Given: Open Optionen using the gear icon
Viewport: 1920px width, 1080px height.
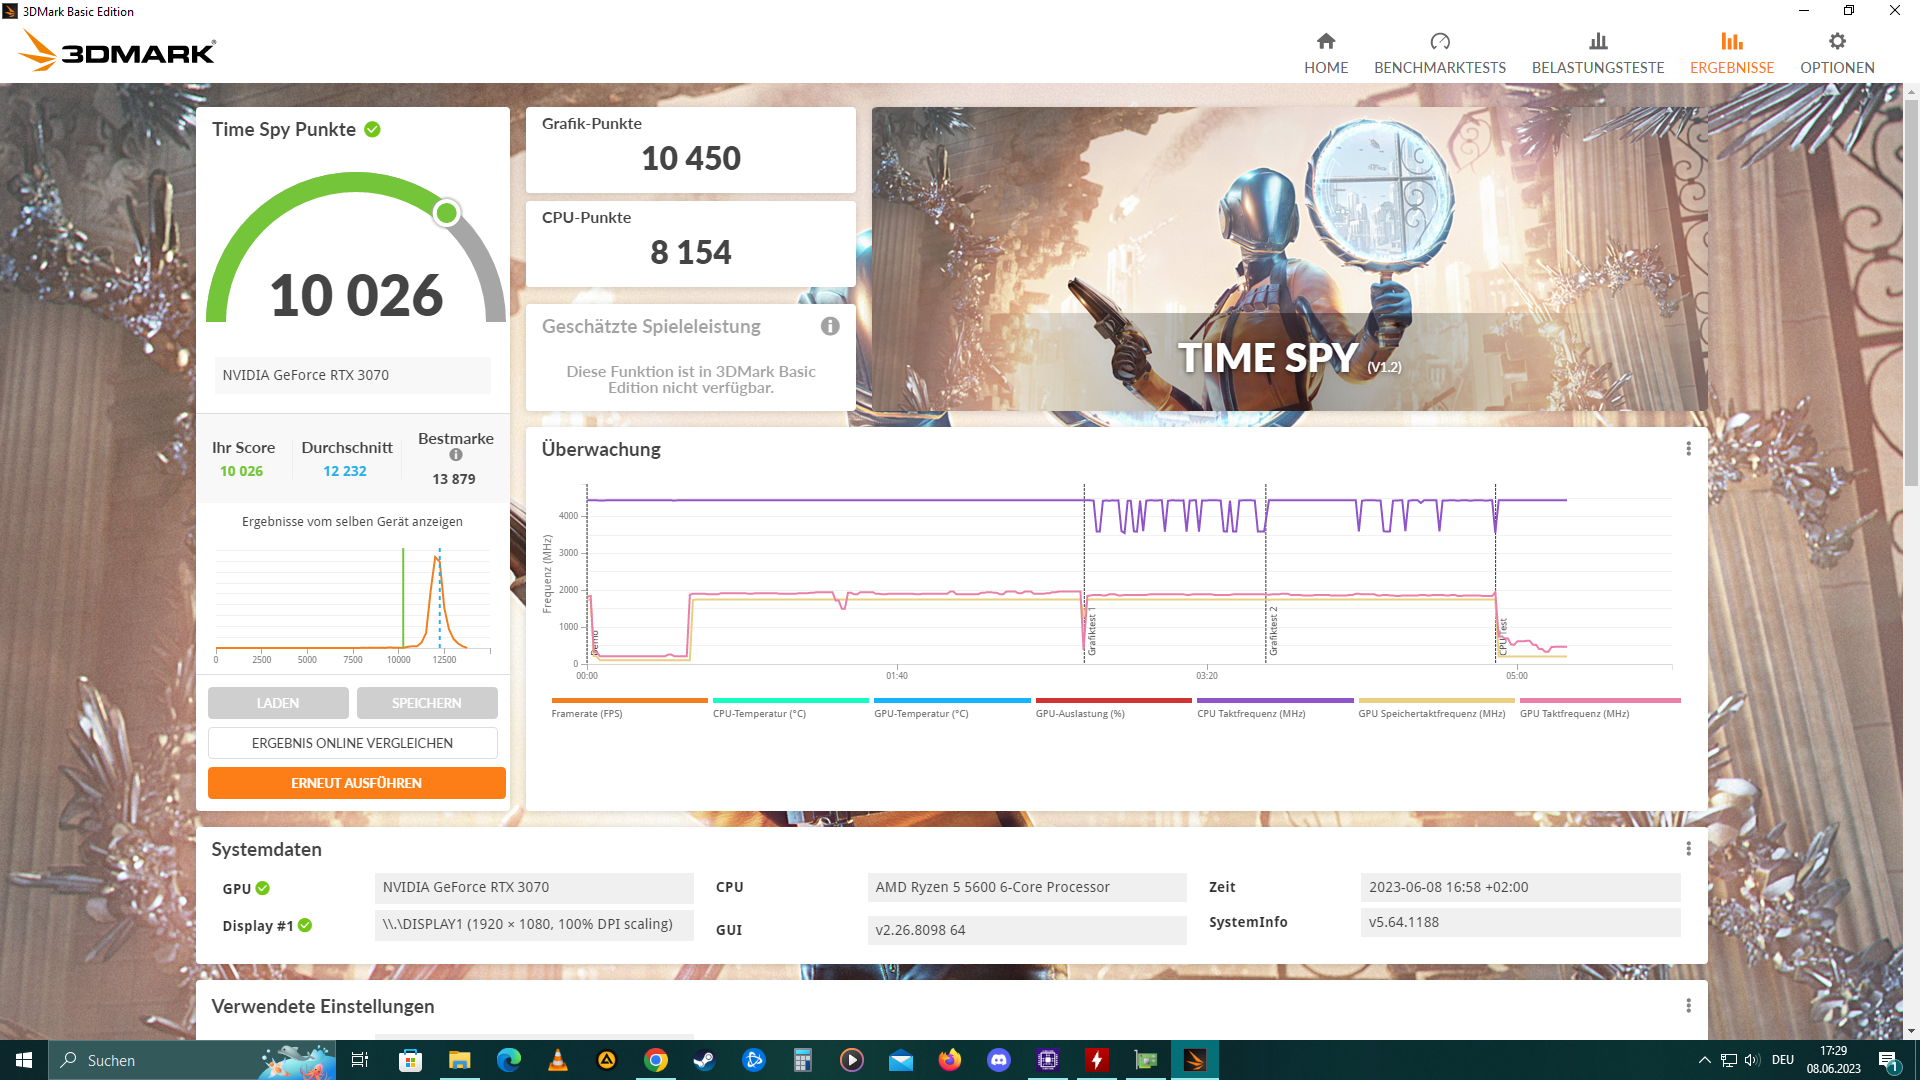Looking at the screenshot, I should (x=1837, y=41).
